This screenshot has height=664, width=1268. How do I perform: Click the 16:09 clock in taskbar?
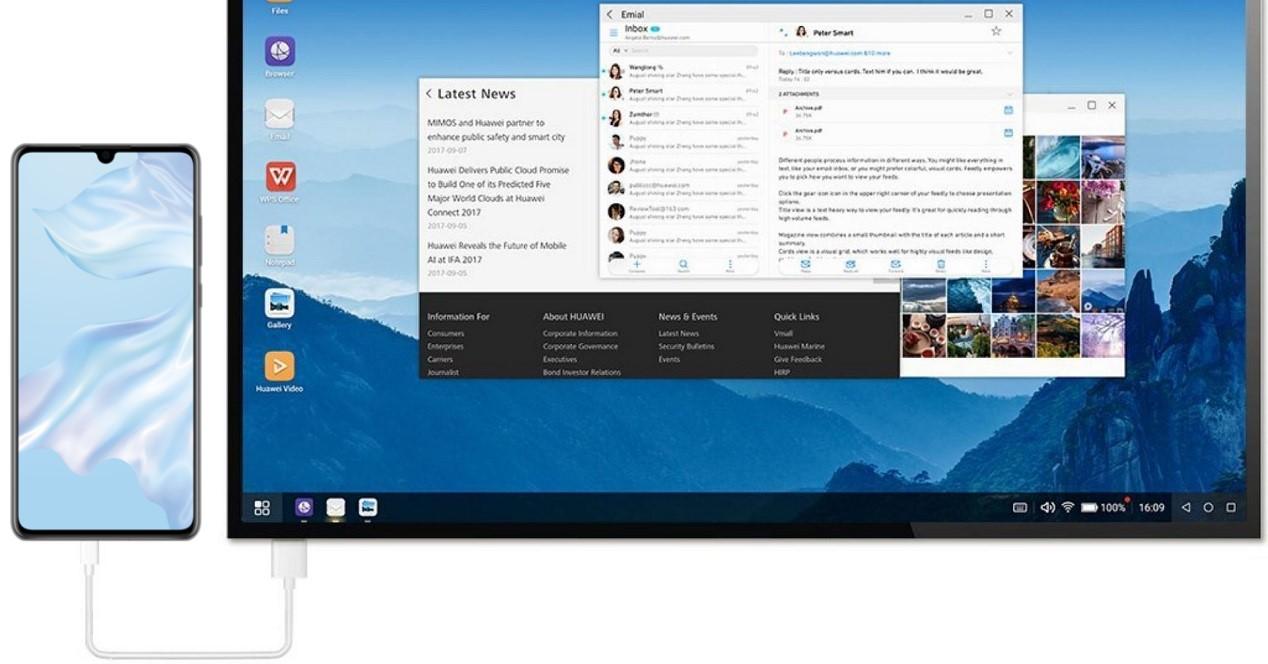[1151, 508]
